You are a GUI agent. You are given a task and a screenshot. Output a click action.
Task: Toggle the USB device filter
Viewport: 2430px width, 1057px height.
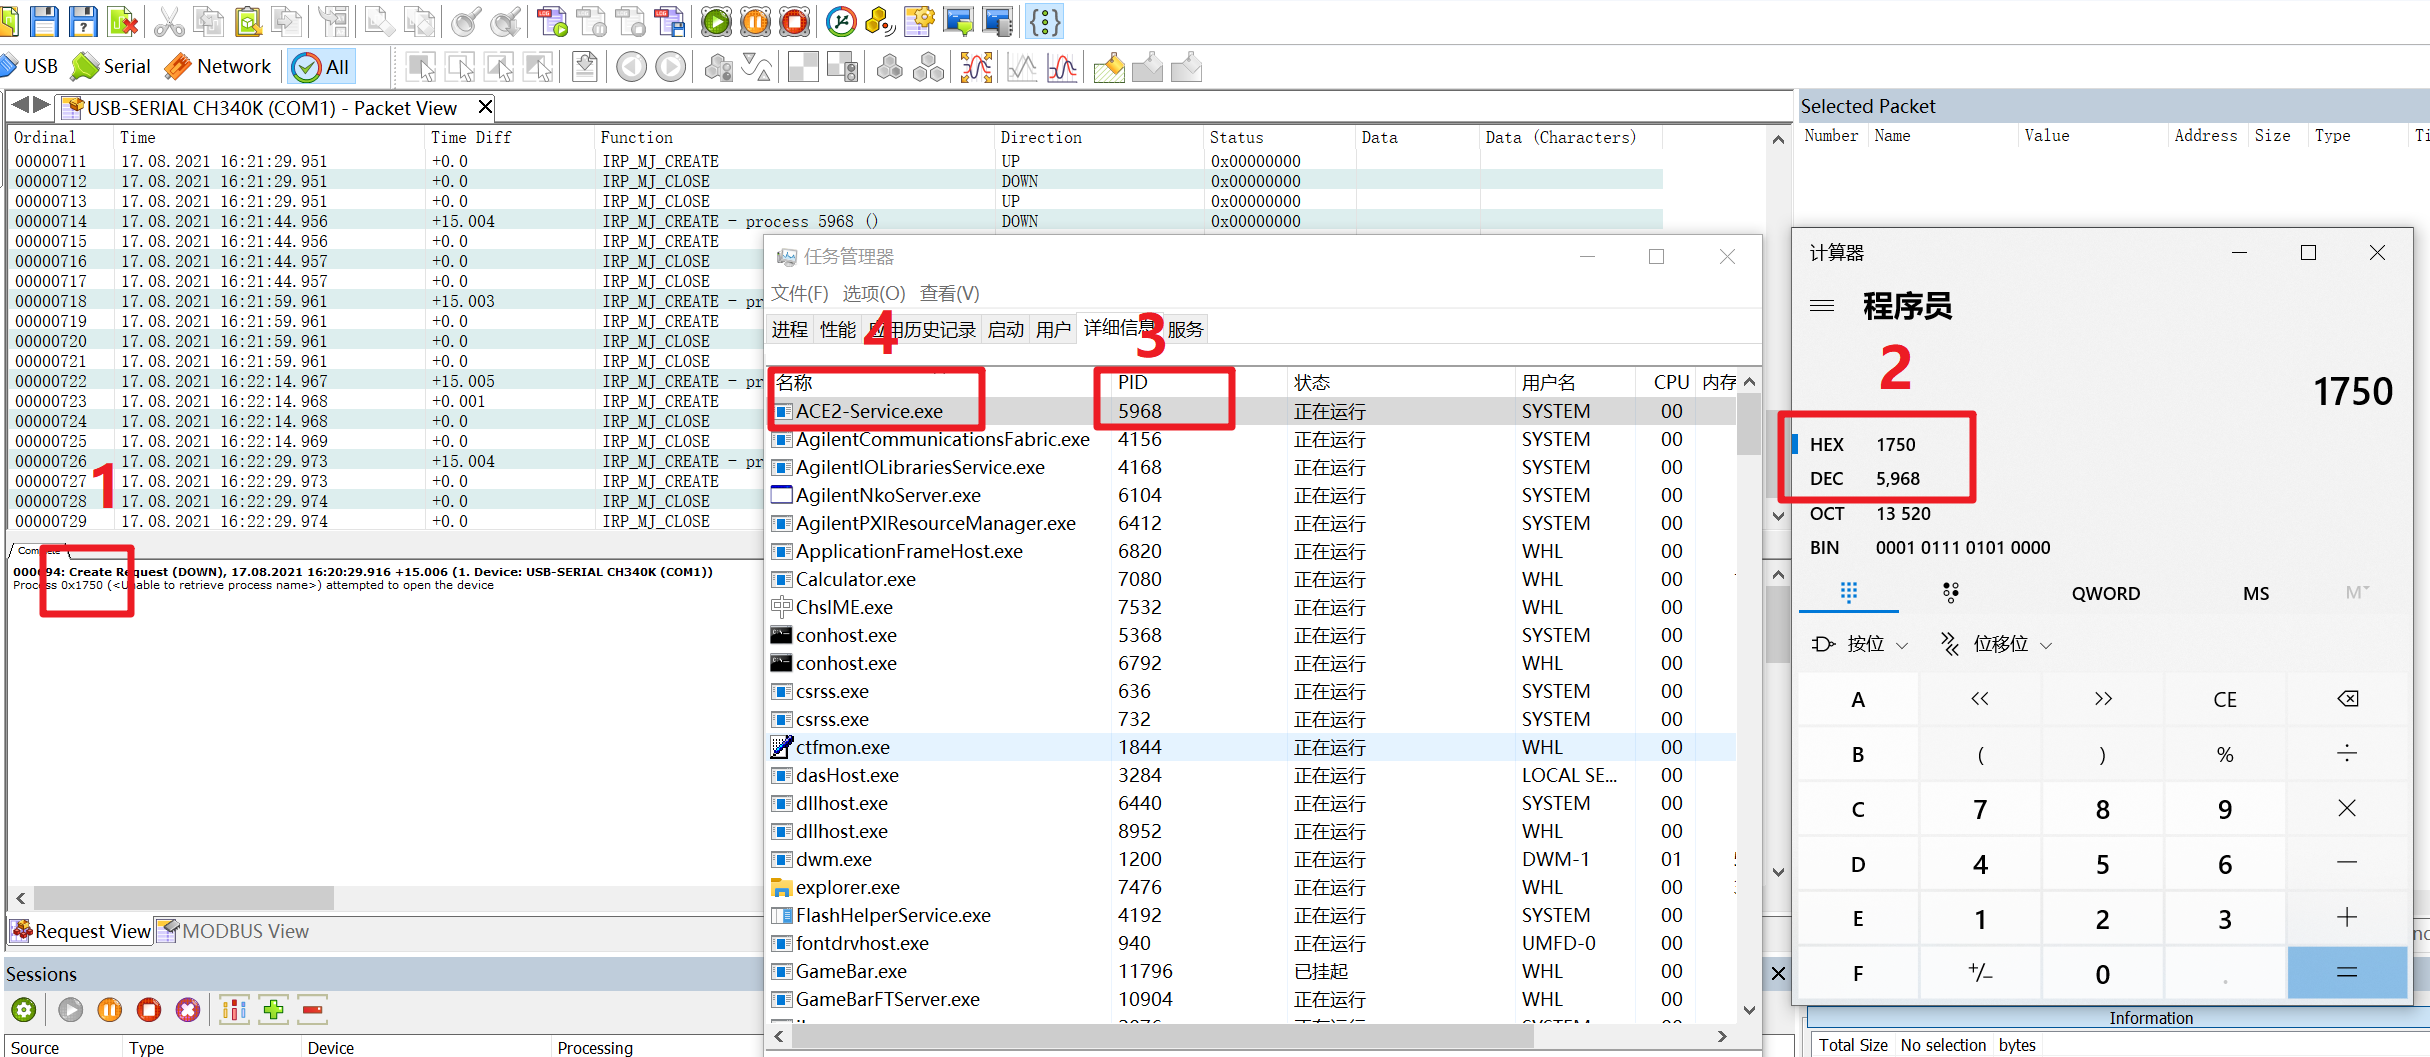point(30,66)
